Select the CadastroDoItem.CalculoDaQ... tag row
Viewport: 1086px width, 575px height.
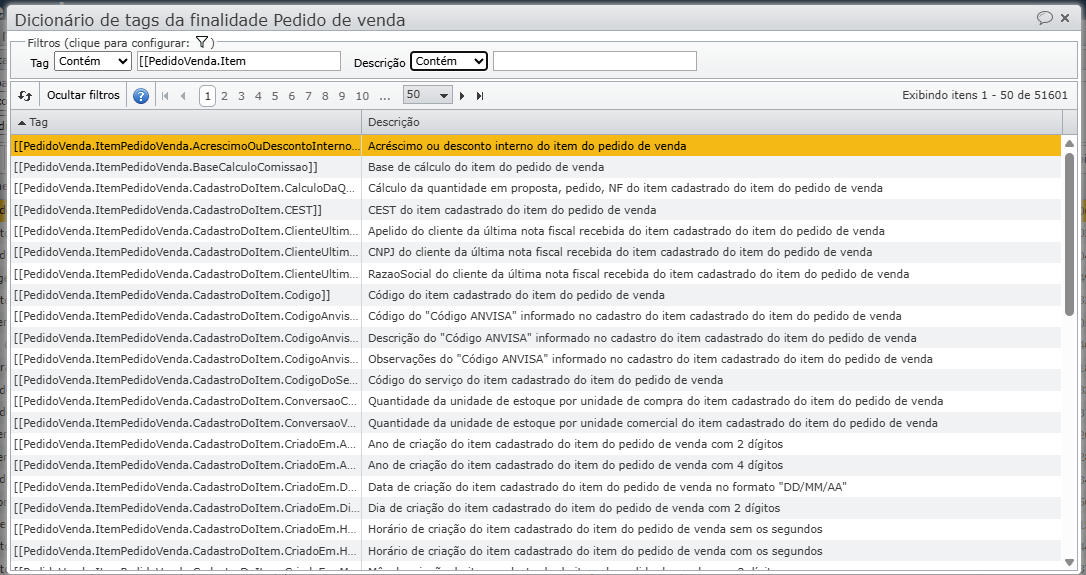coord(535,188)
